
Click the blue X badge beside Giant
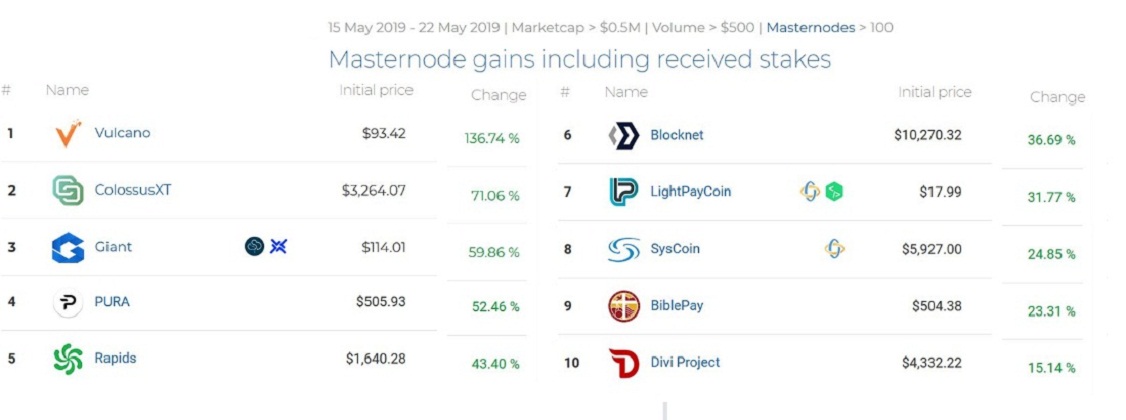point(279,247)
